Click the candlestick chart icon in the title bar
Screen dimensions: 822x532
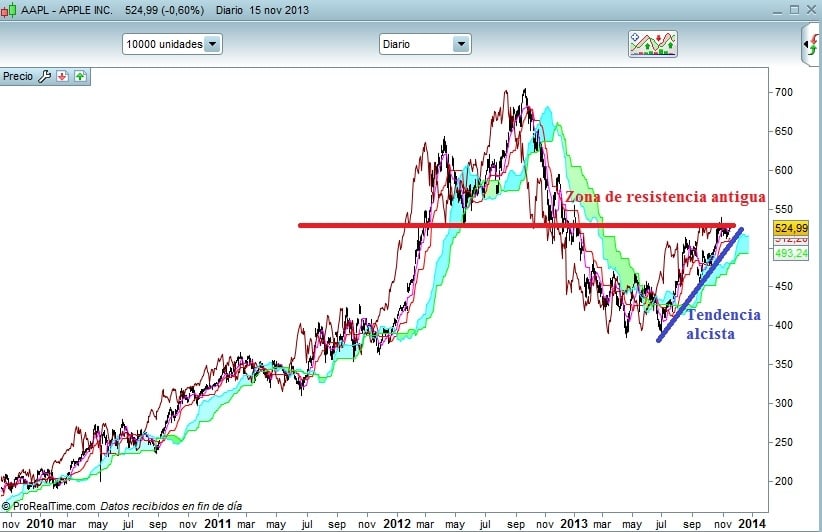[8, 10]
